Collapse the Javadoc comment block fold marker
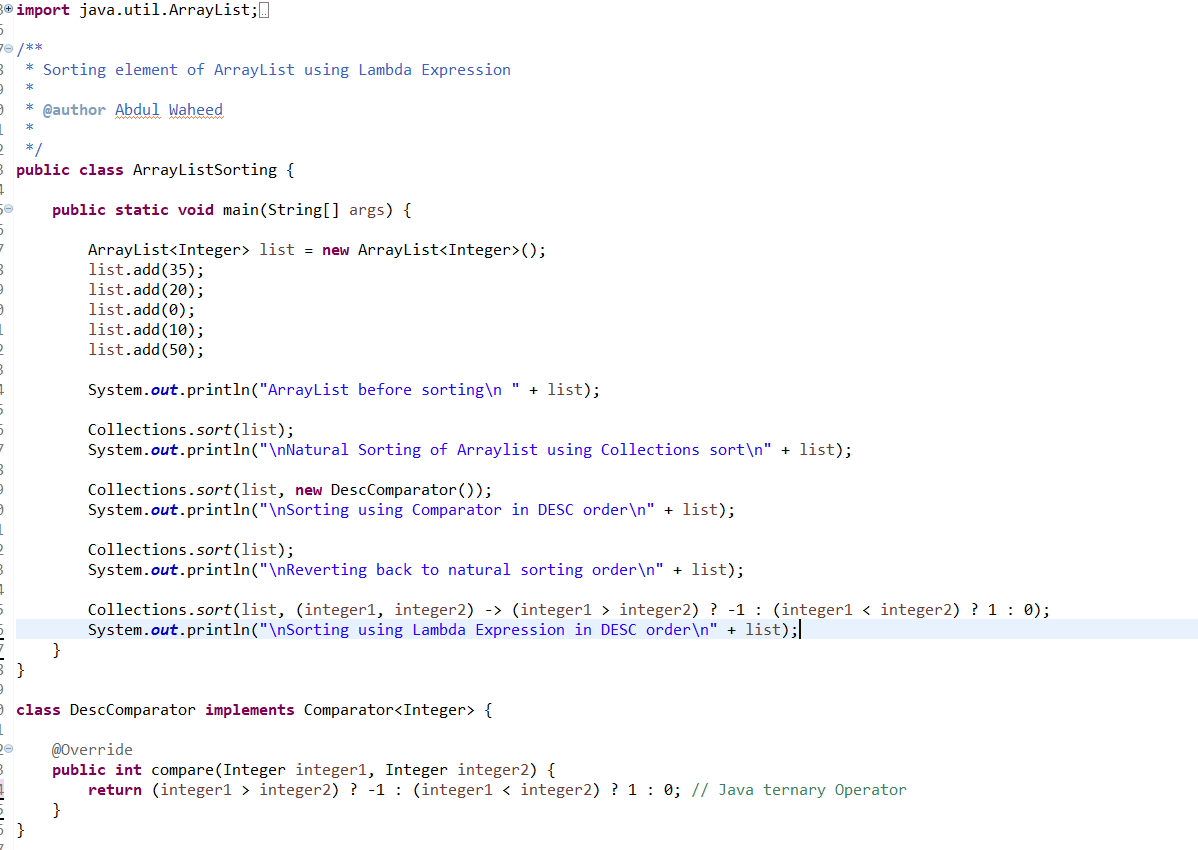Screen dimensions: 1198x850 coord(7,48)
